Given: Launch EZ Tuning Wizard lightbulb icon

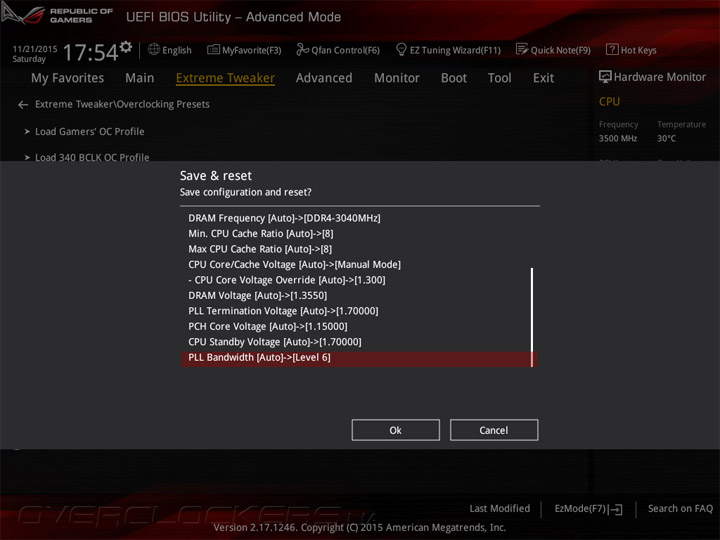Looking at the screenshot, I should [401, 49].
